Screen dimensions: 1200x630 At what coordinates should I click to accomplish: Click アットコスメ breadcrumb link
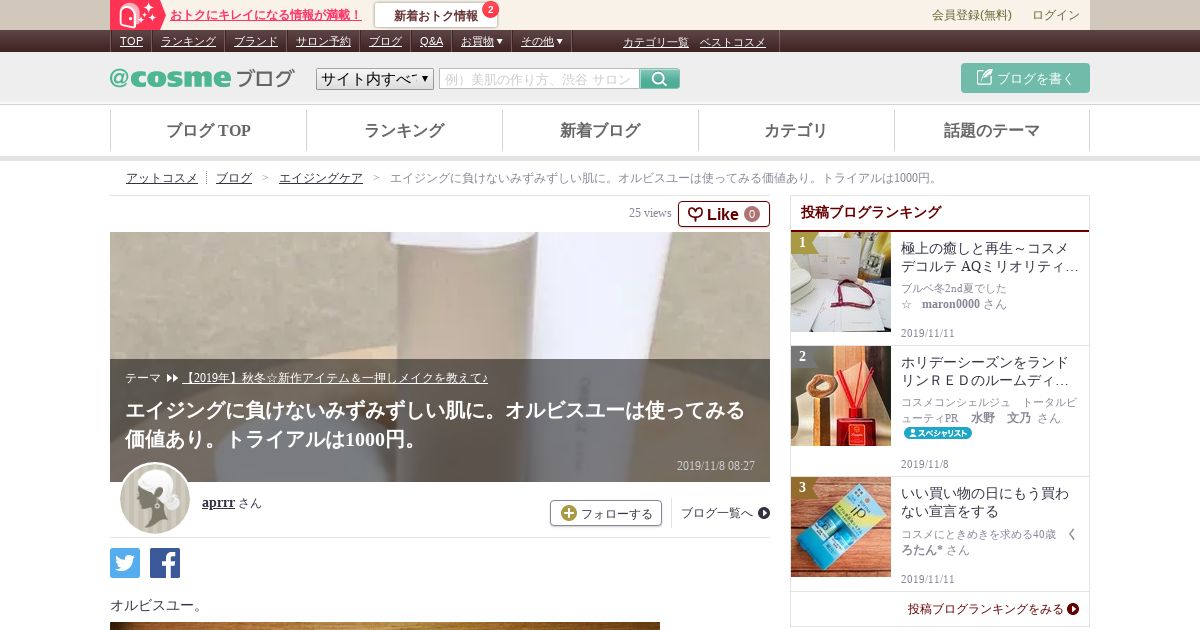coord(162,178)
